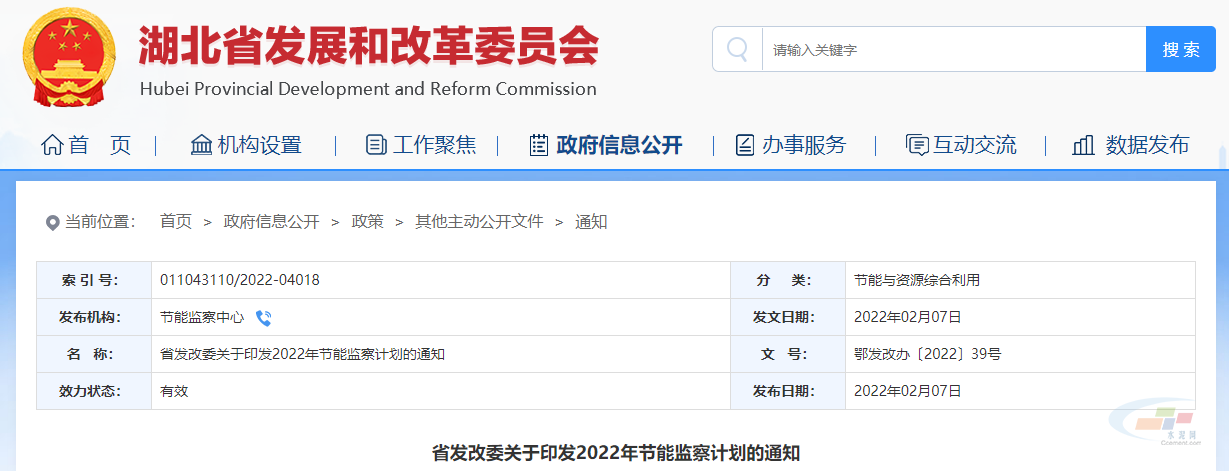Click the chat icon beside 互动交流
Viewport: 1229px width, 471px height.
coord(916,145)
